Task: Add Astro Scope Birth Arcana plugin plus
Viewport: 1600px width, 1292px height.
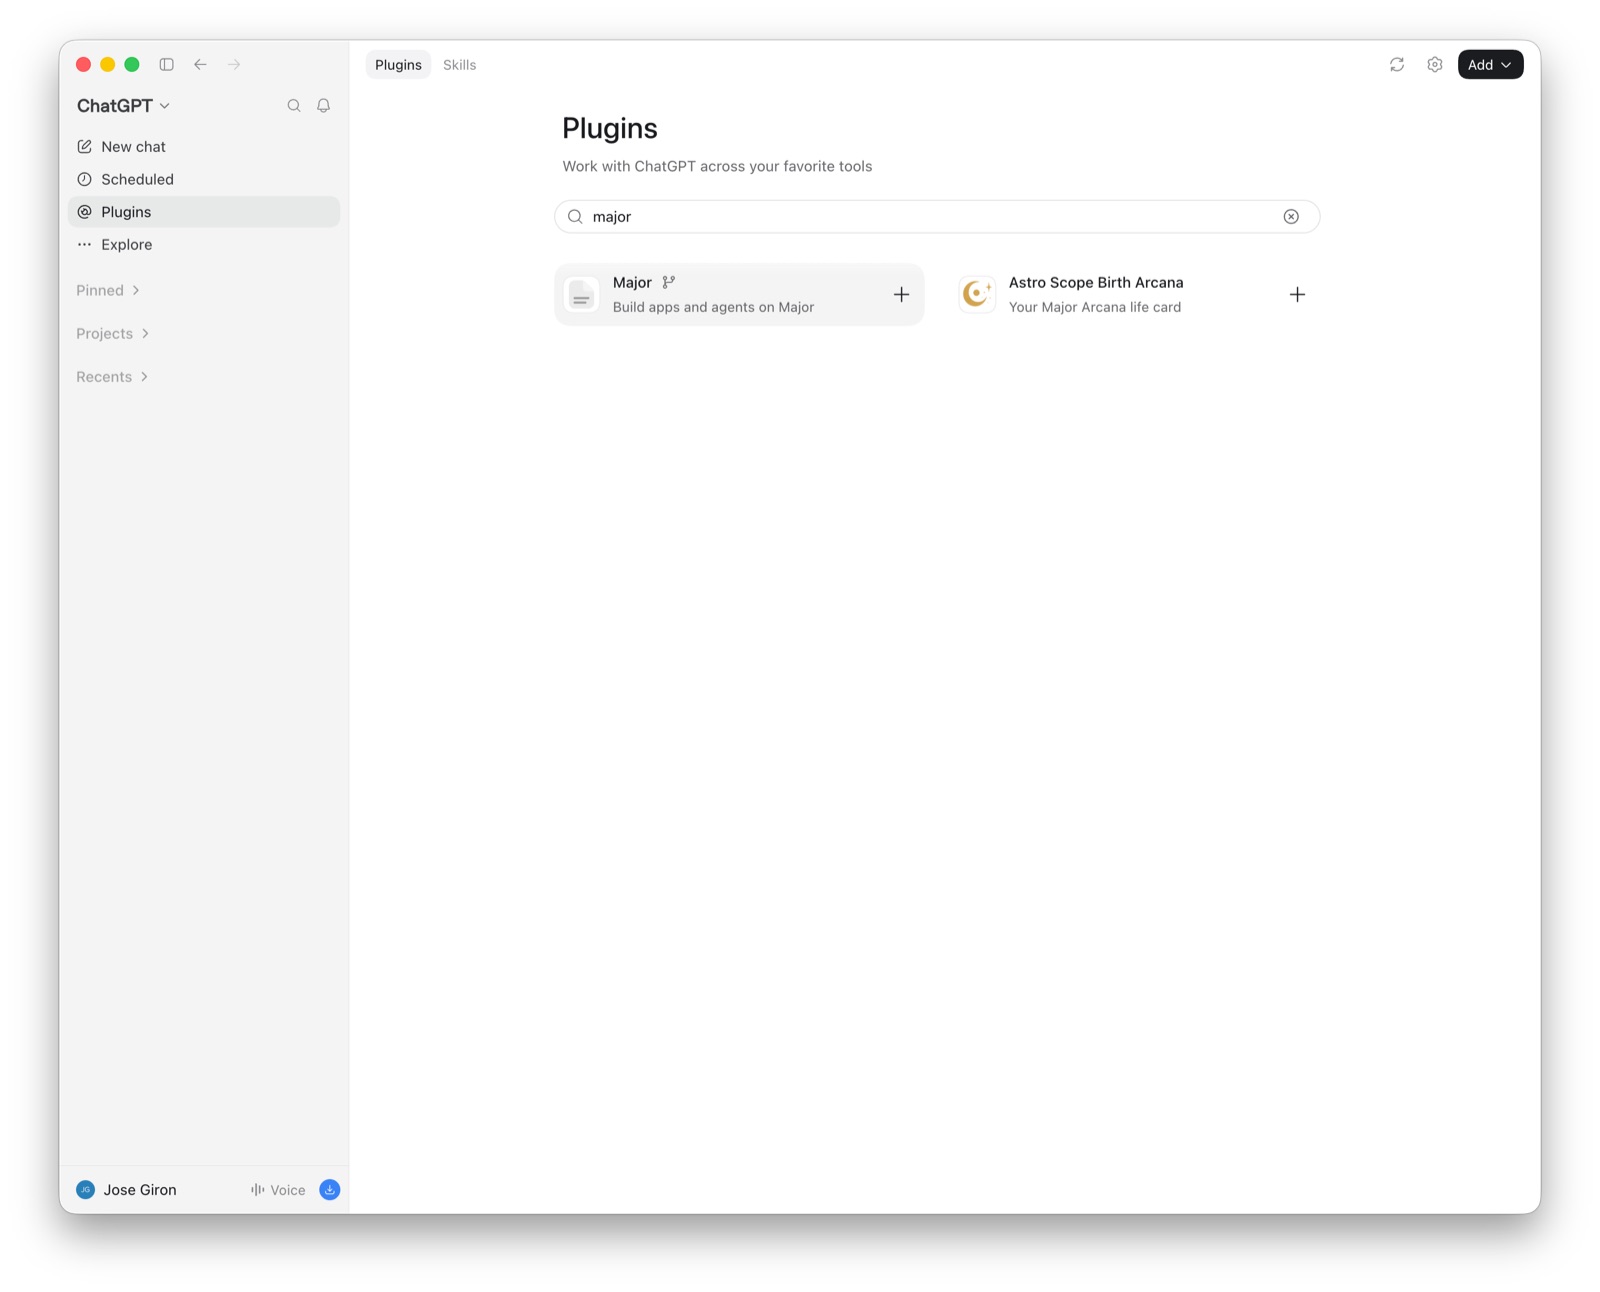Action: point(1297,295)
